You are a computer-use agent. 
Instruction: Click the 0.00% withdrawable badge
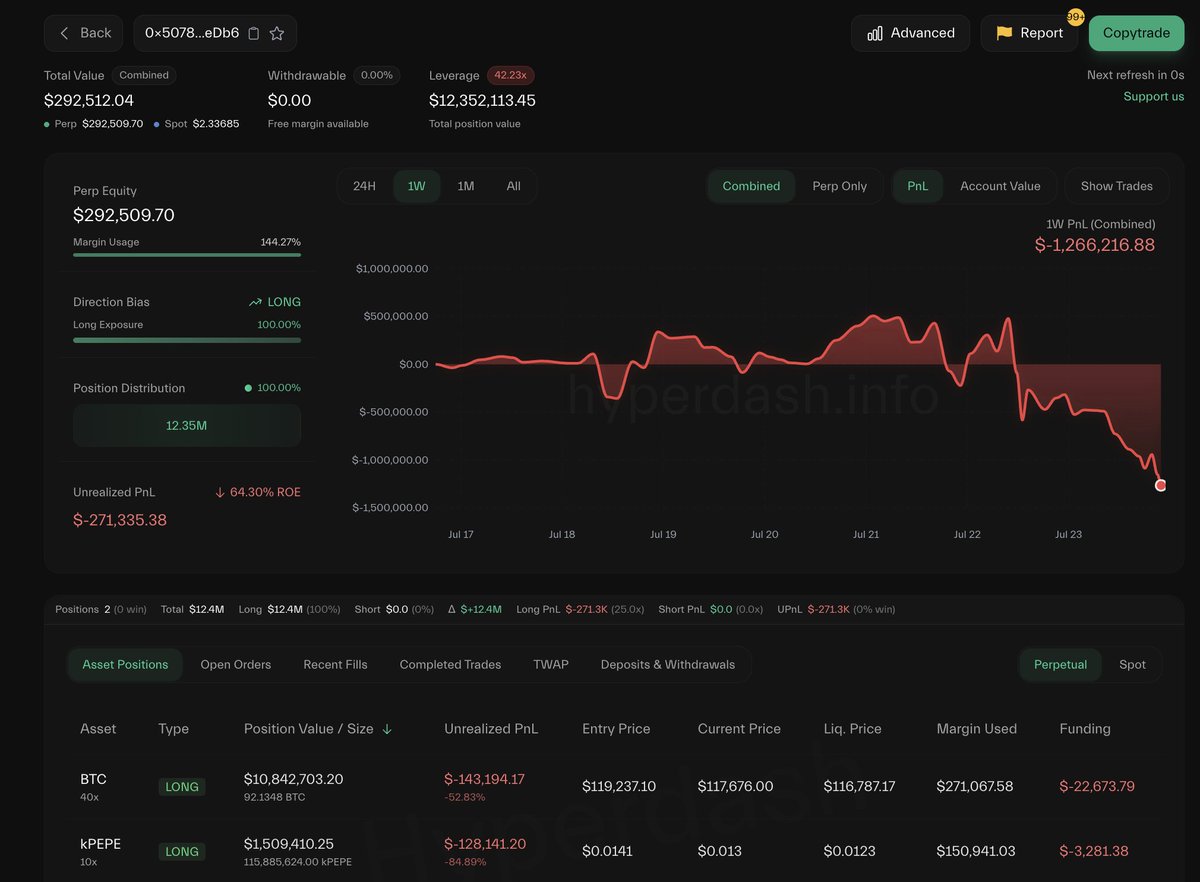(376, 75)
